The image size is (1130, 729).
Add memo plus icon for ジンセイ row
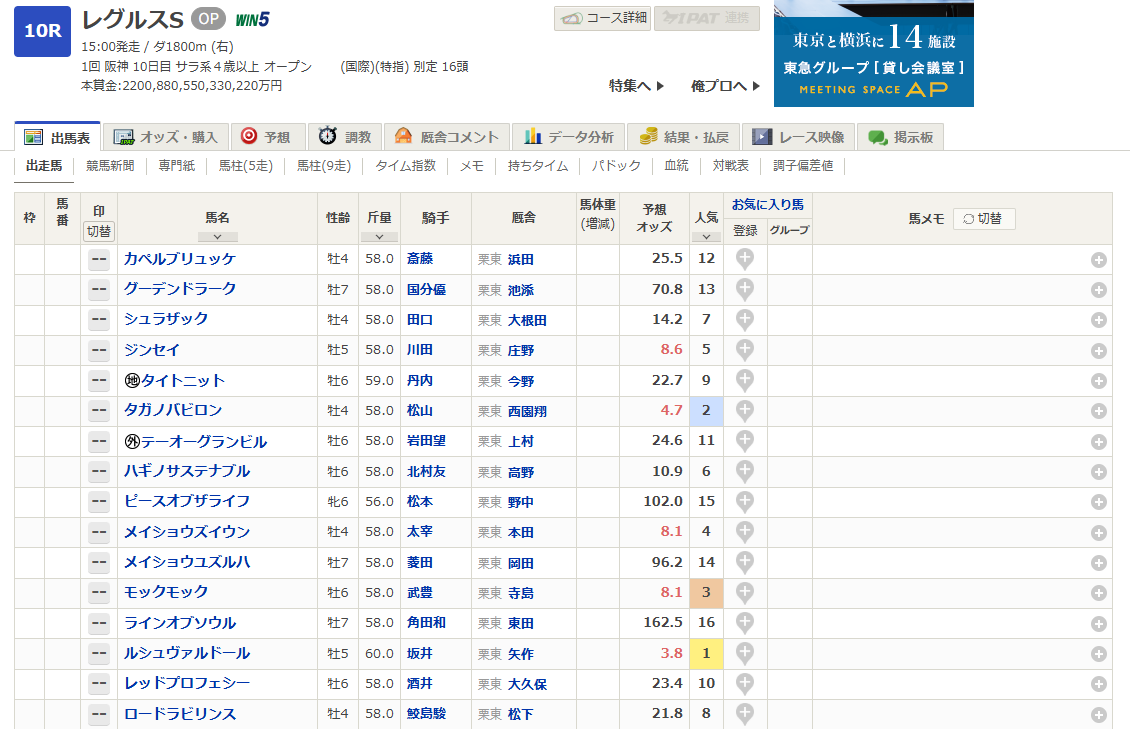(1098, 351)
